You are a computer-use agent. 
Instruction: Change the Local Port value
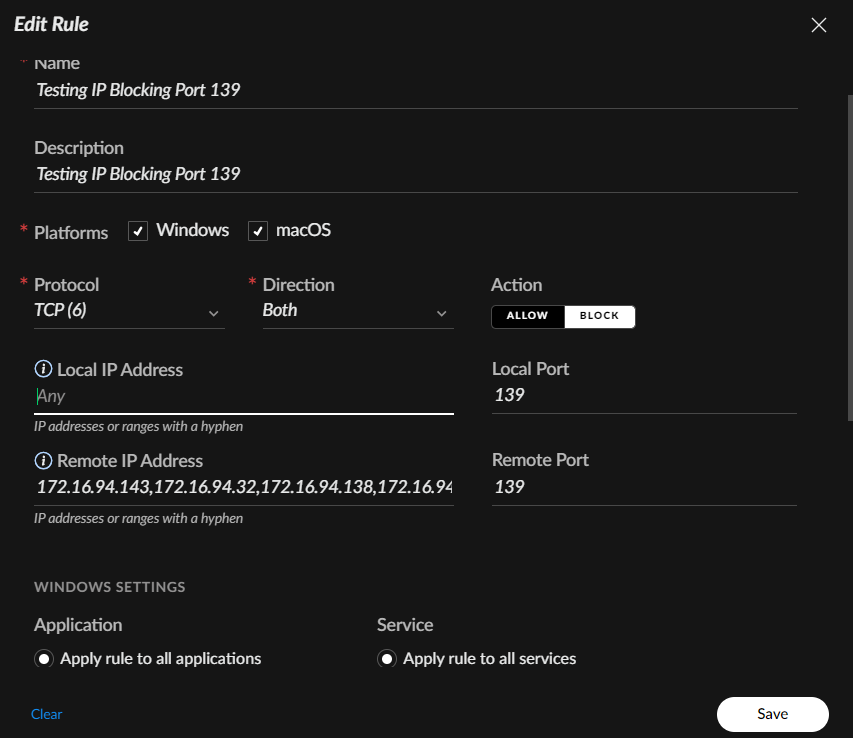point(643,395)
